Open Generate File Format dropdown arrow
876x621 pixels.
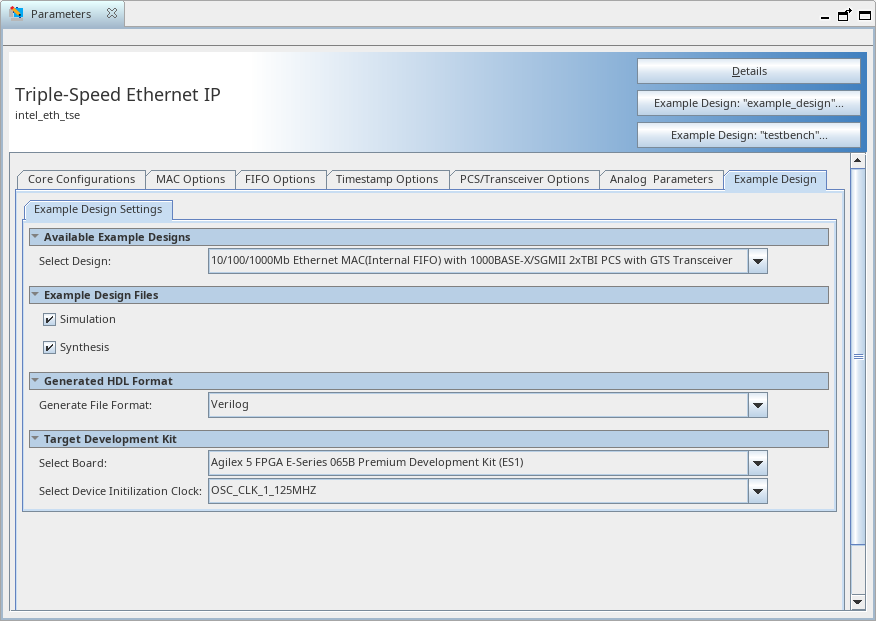click(x=758, y=405)
